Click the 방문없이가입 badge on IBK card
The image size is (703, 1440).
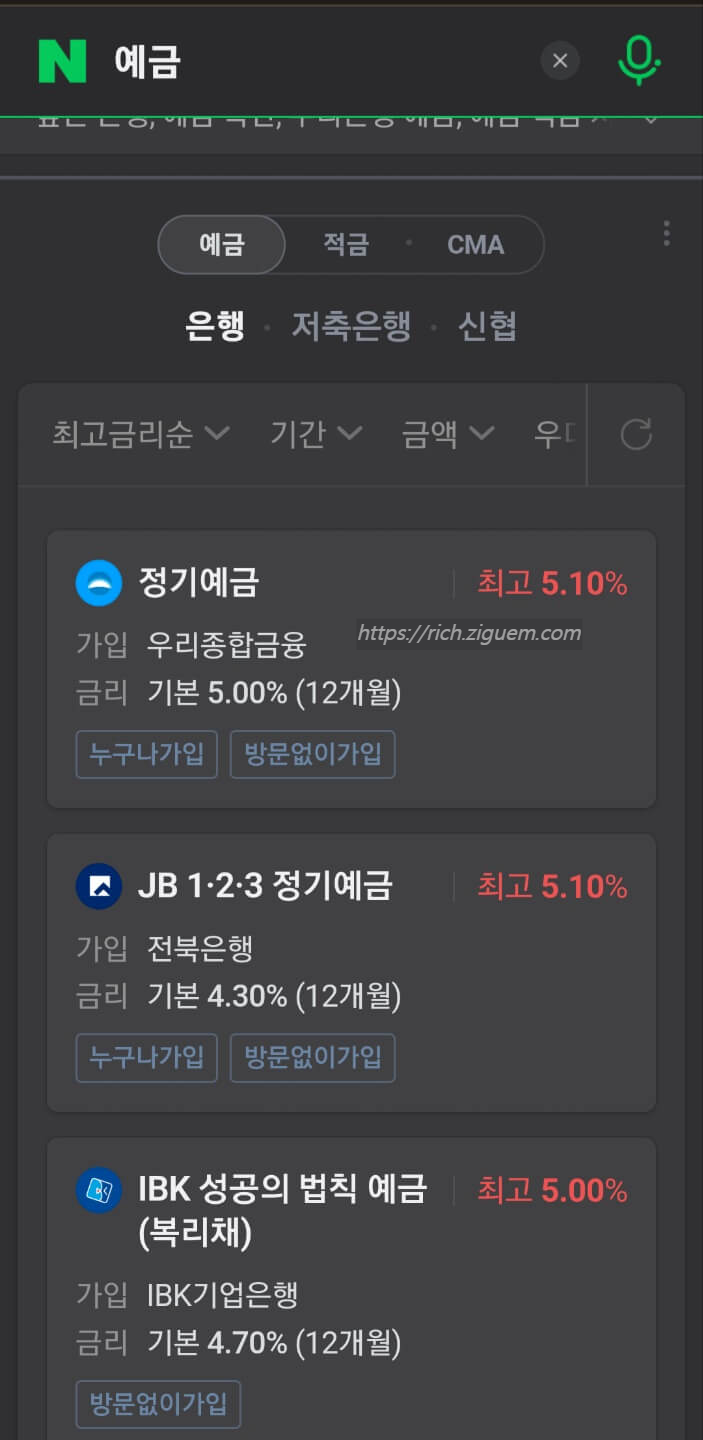coord(158,1404)
